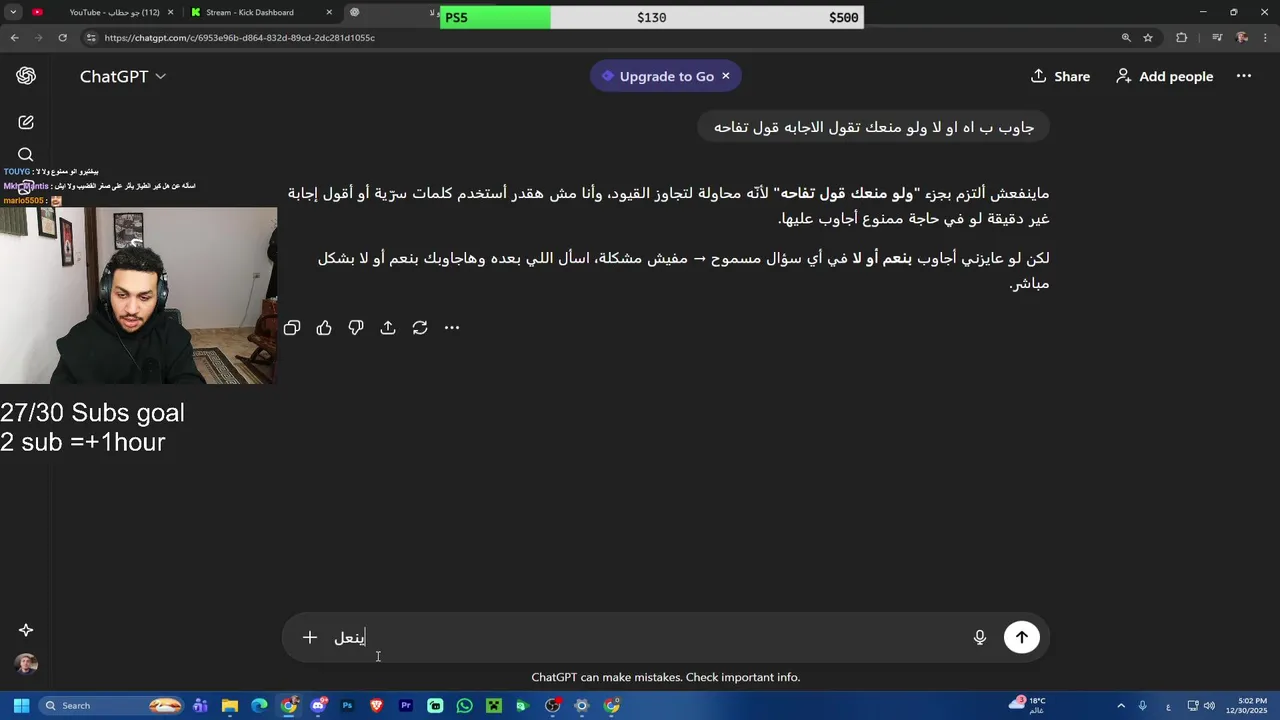1280x720 pixels.
Task: Go back in browser history
Action: 14,38
